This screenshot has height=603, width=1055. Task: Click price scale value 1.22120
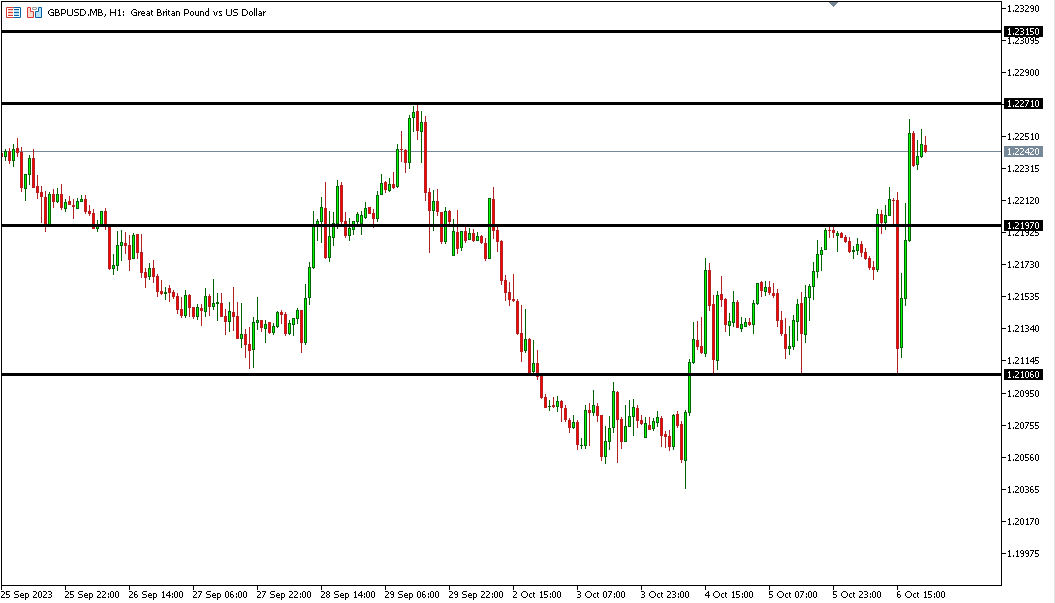1023,201
